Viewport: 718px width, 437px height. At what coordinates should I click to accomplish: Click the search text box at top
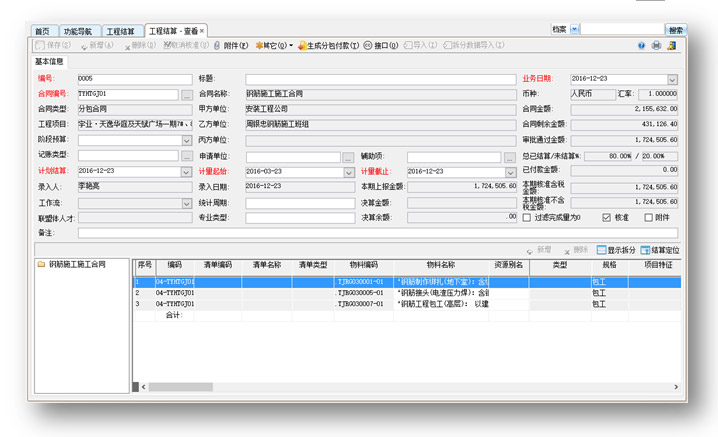(x=622, y=29)
